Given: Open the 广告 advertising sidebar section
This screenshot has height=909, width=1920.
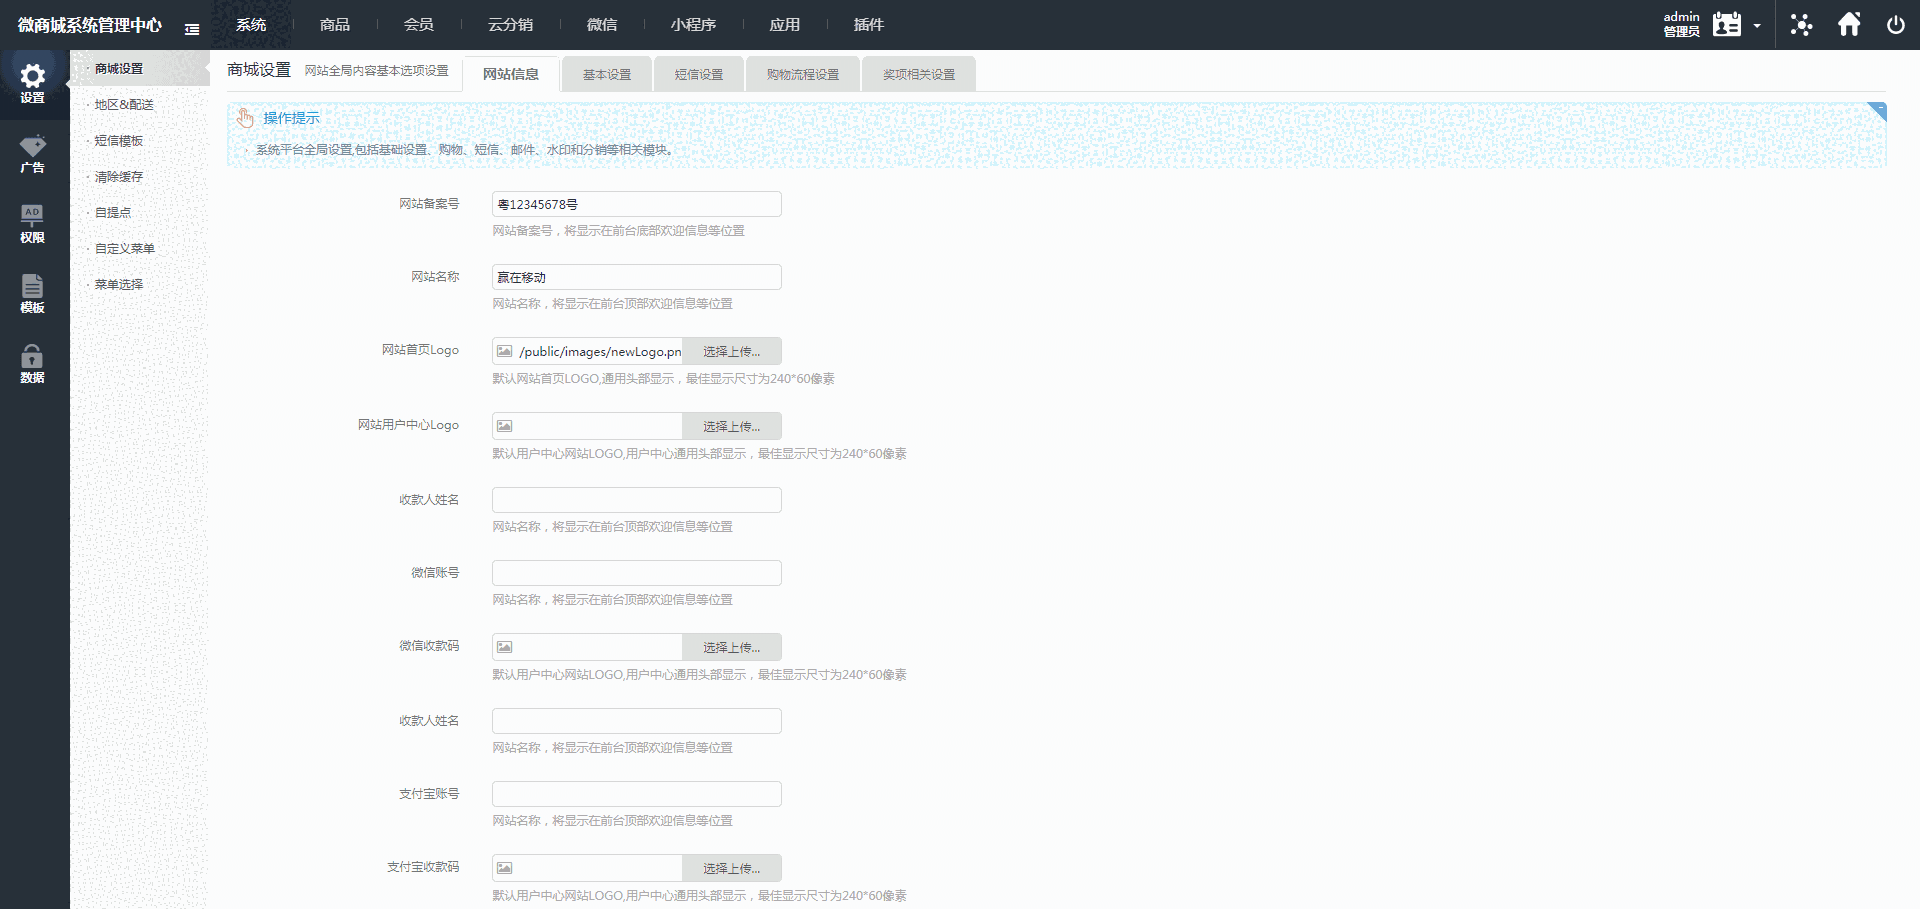Looking at the screenshot, I should [33, 155].
